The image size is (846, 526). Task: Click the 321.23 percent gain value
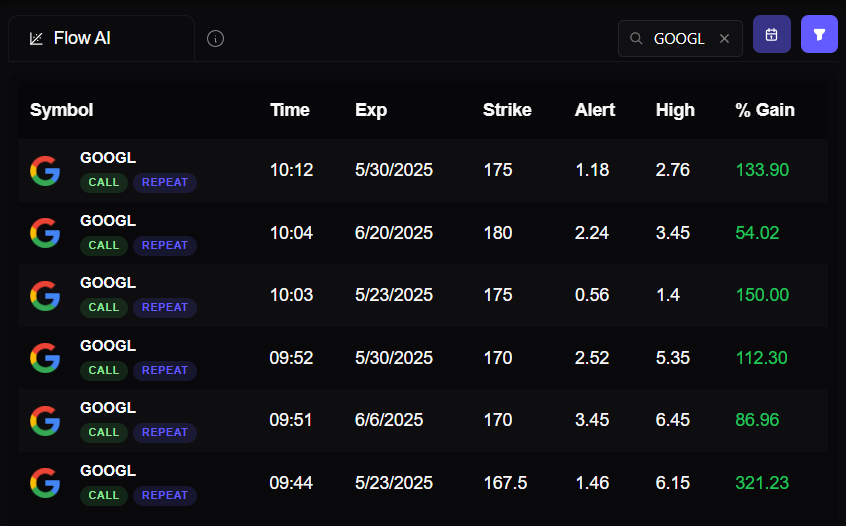point(762,483)
